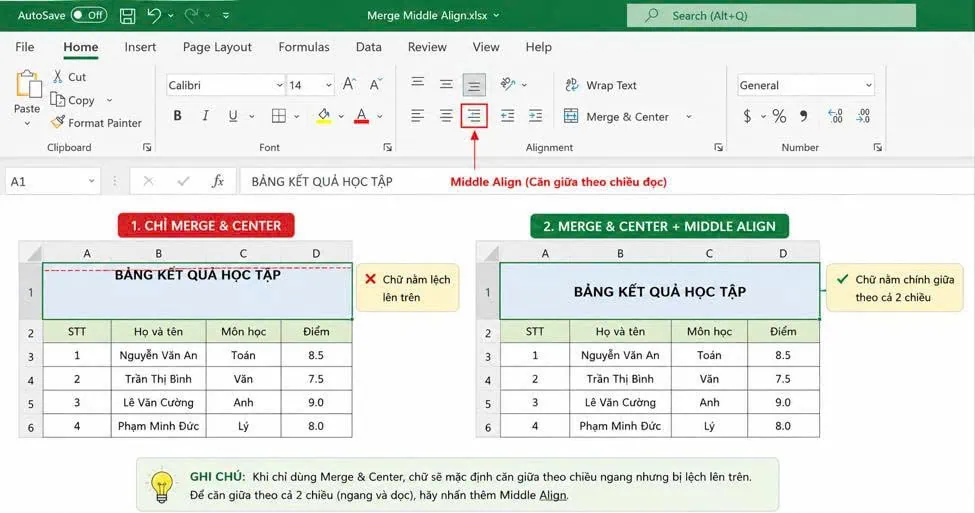Open the file name dropdown in title bar

[x=496, y=16]
